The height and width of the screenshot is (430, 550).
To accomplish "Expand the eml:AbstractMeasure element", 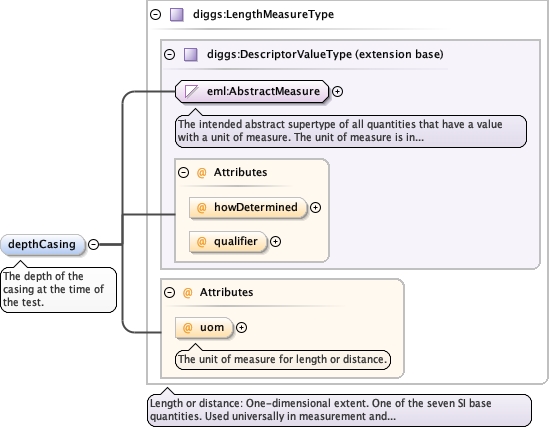I will coord(337,92).
